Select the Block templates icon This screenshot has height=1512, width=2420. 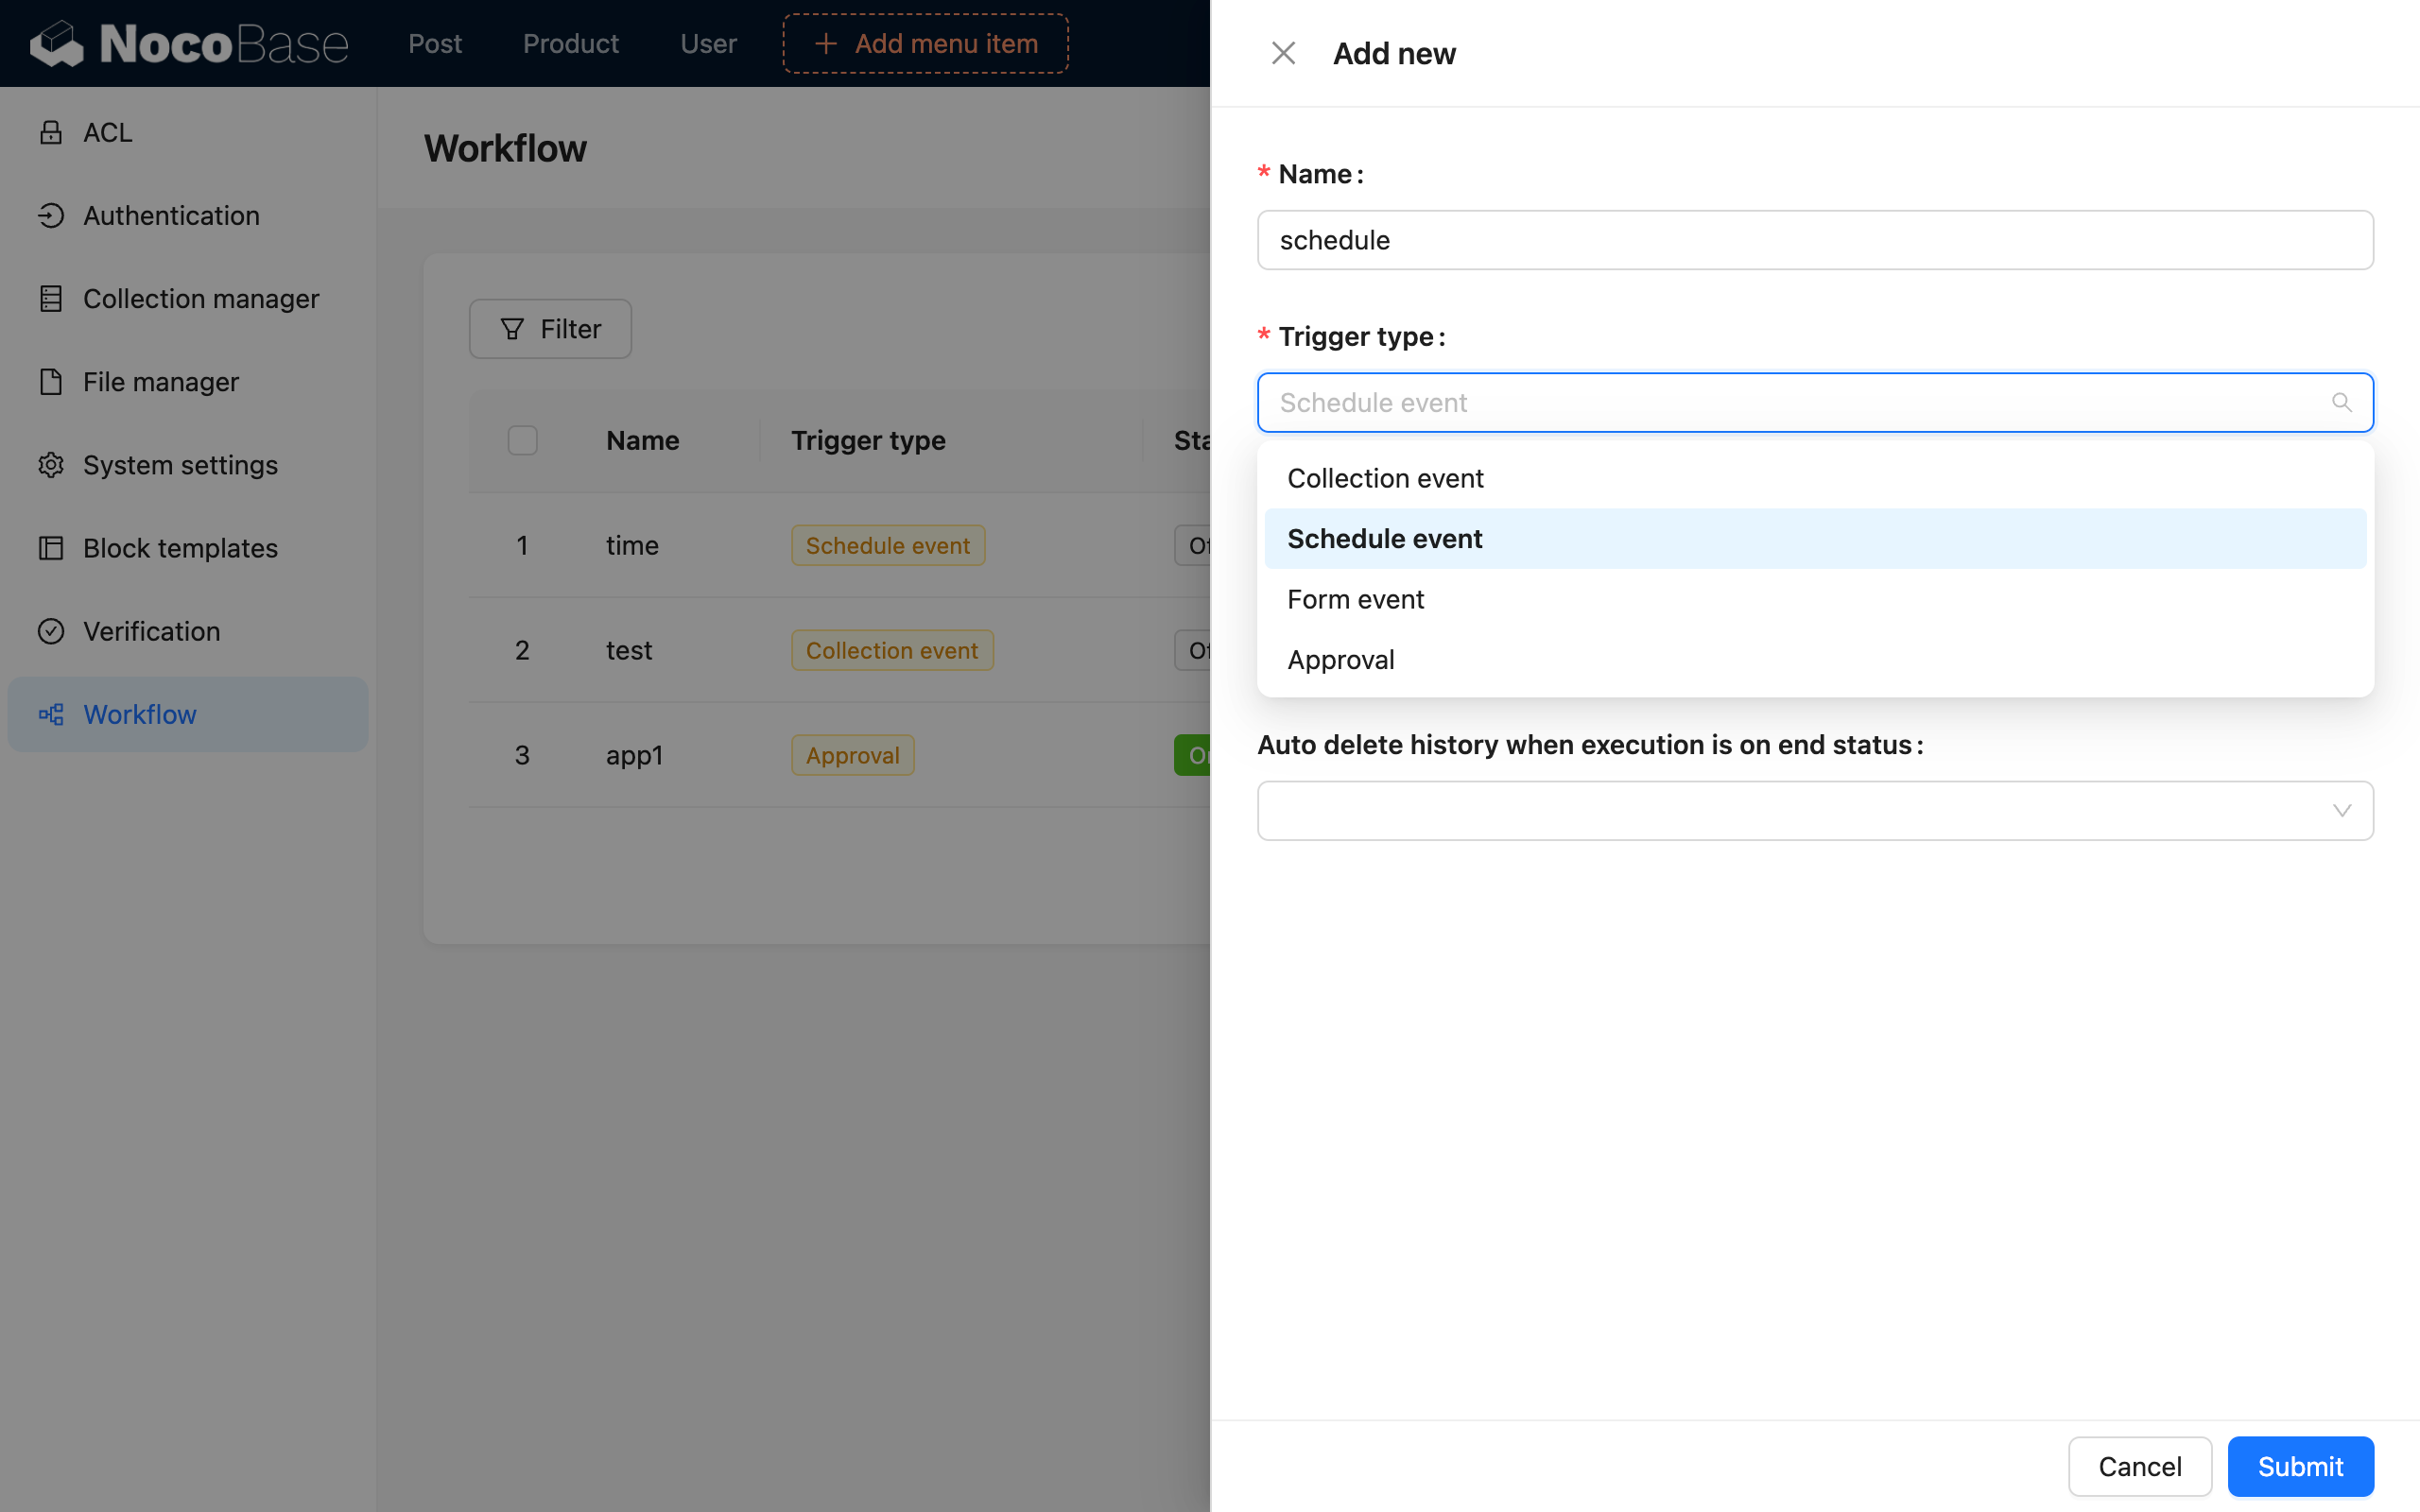point(51,547)
